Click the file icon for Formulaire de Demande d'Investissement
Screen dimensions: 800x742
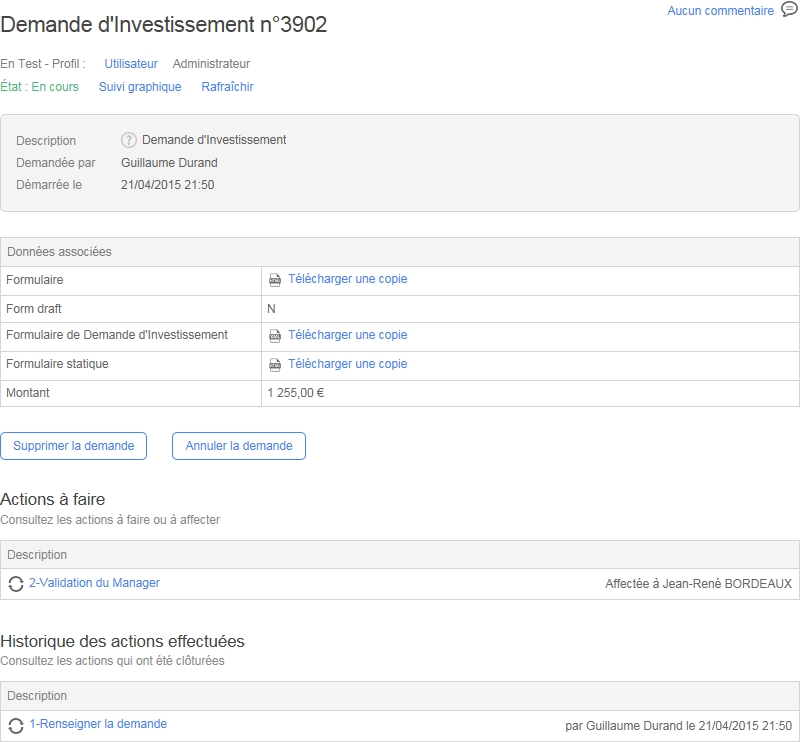(x=275, y=336)
